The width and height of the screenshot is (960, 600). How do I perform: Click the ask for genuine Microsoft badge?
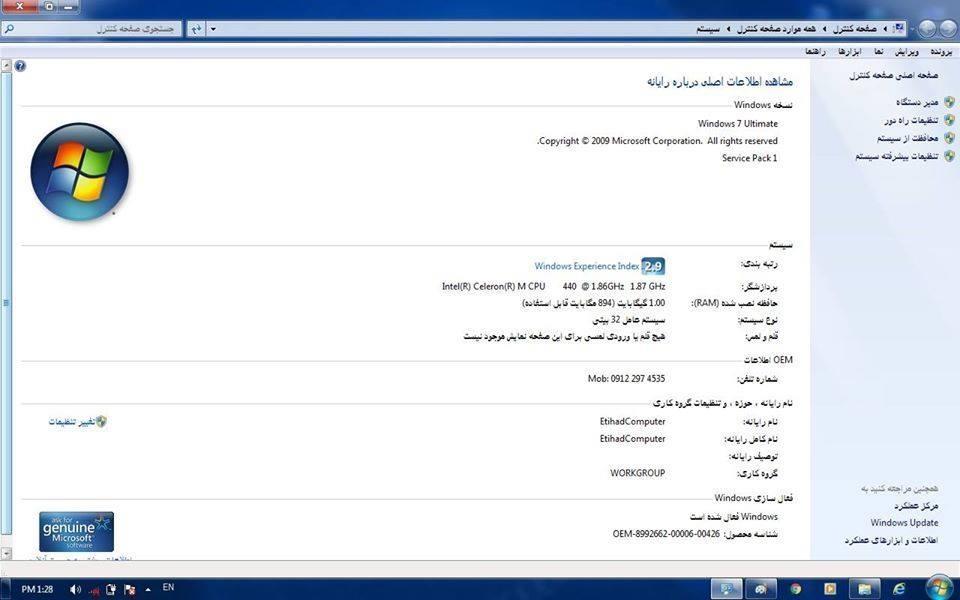[x=77, y=531]
